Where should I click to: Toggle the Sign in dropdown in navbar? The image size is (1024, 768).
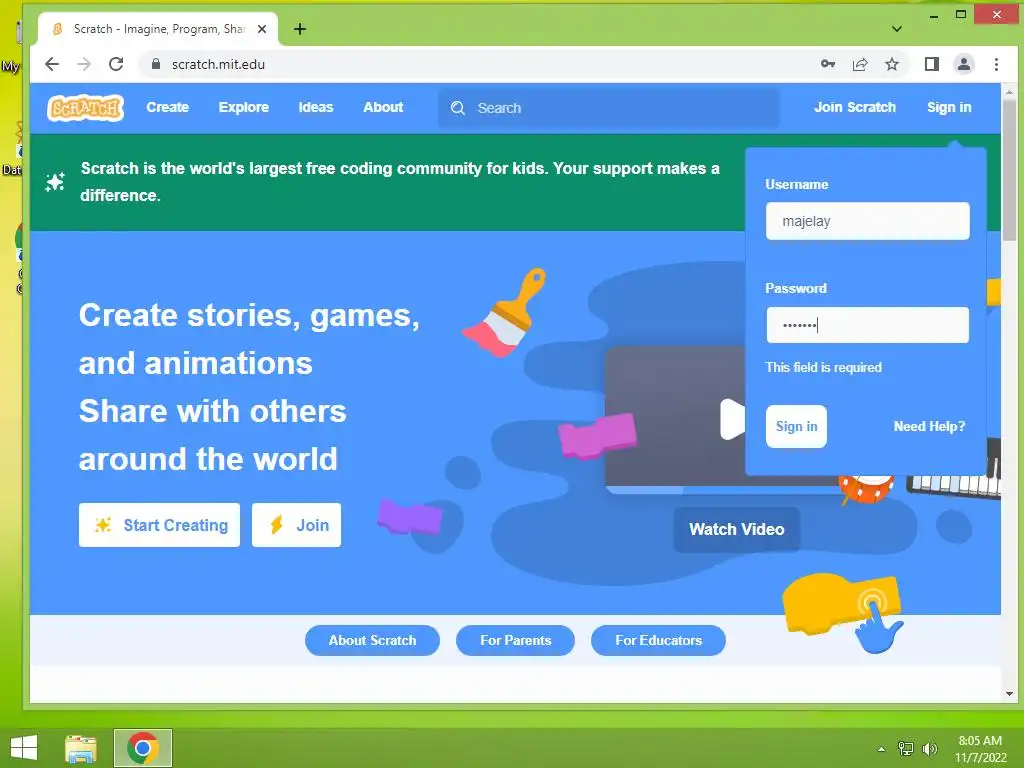pyautogui.click(x=949, y=107)
